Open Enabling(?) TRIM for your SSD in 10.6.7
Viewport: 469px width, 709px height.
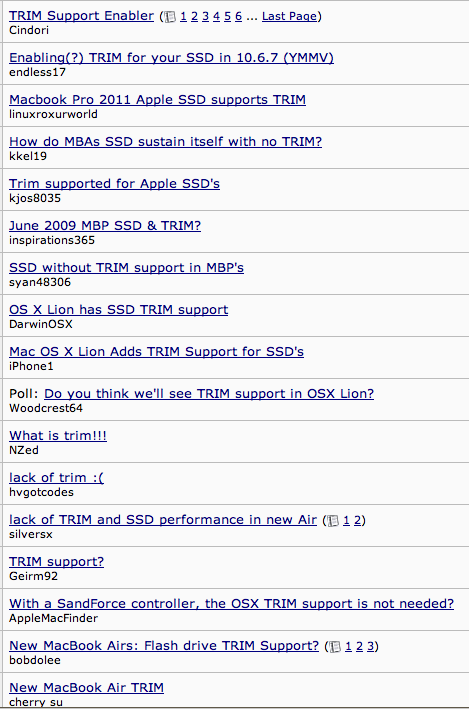pos(171,58)
